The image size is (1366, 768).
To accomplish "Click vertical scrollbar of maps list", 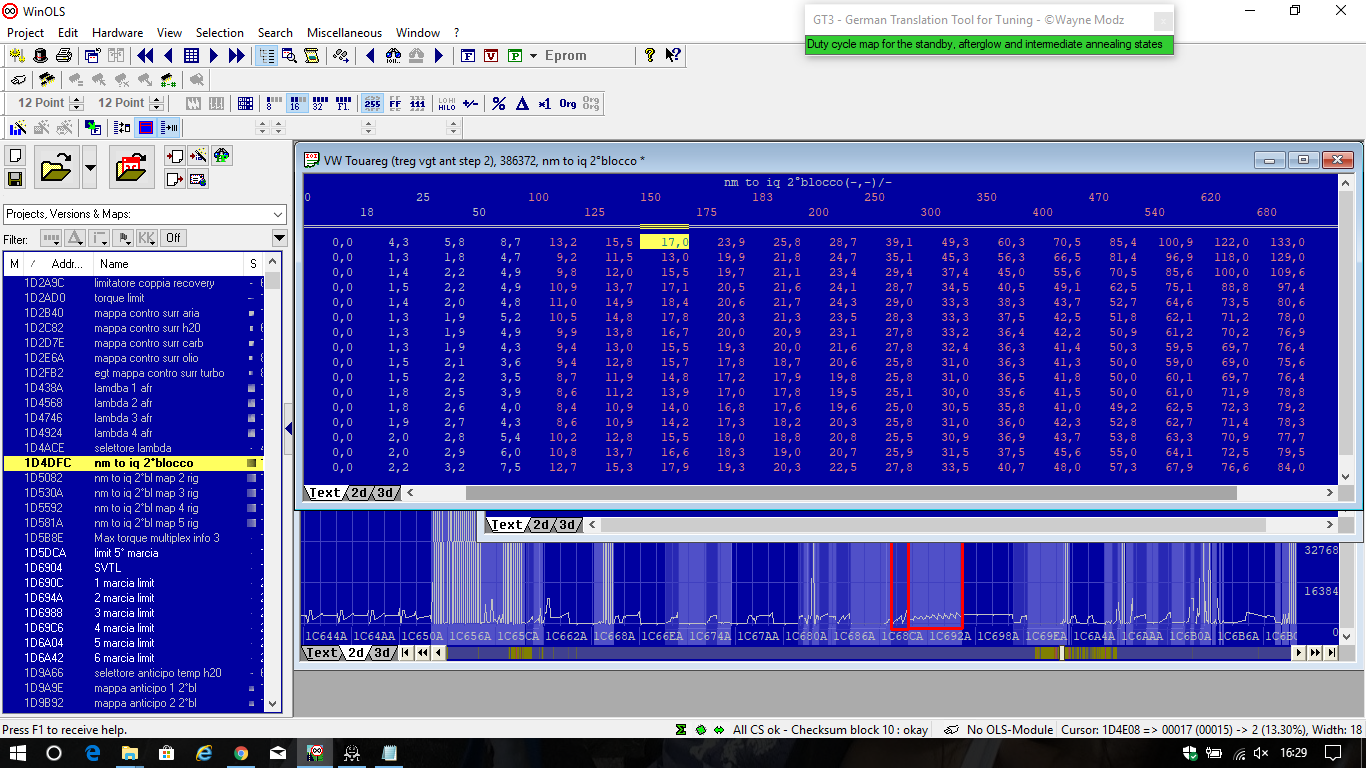I will tap(274, 485).
